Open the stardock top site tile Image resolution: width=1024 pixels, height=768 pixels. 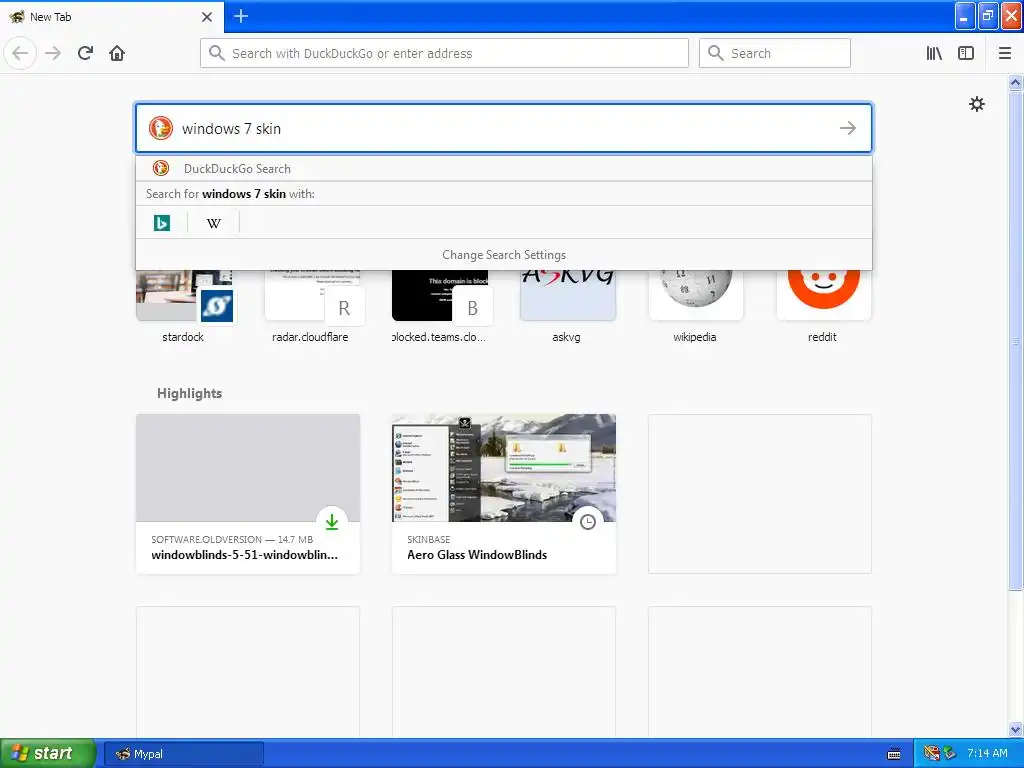(x=184, y=307)
